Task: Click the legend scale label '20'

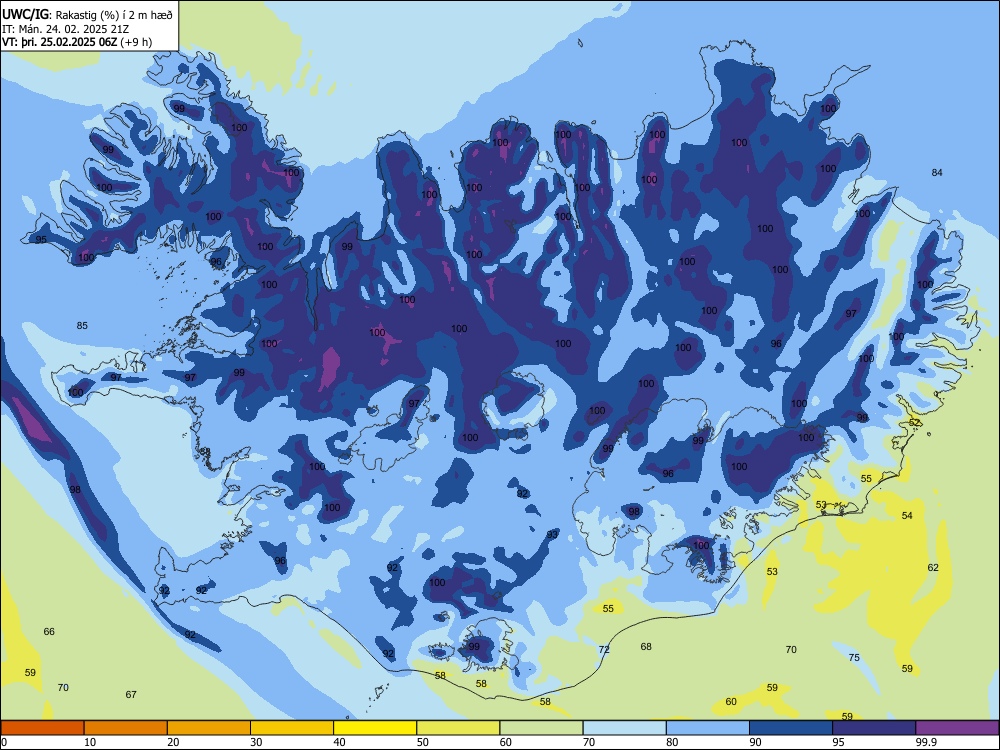Action: point(173,742)
